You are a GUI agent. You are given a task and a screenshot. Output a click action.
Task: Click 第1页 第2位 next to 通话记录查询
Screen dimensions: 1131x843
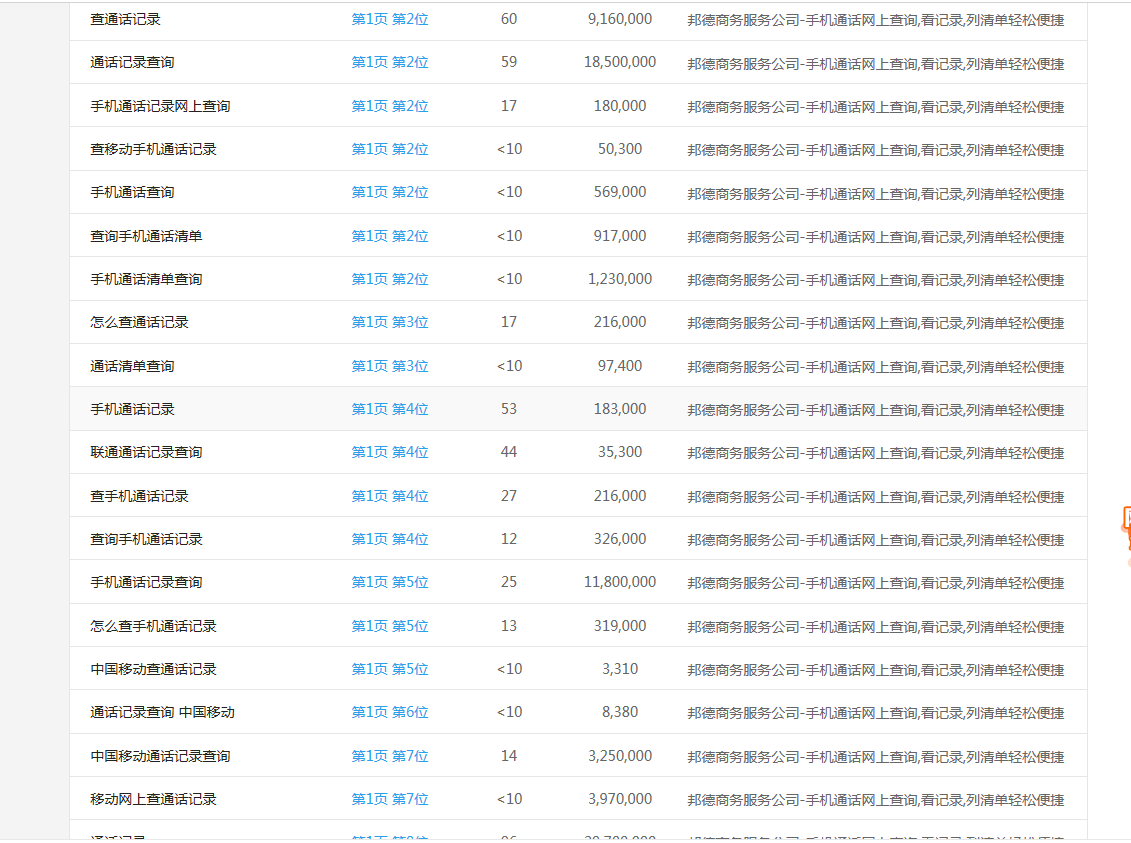point(389,61)
